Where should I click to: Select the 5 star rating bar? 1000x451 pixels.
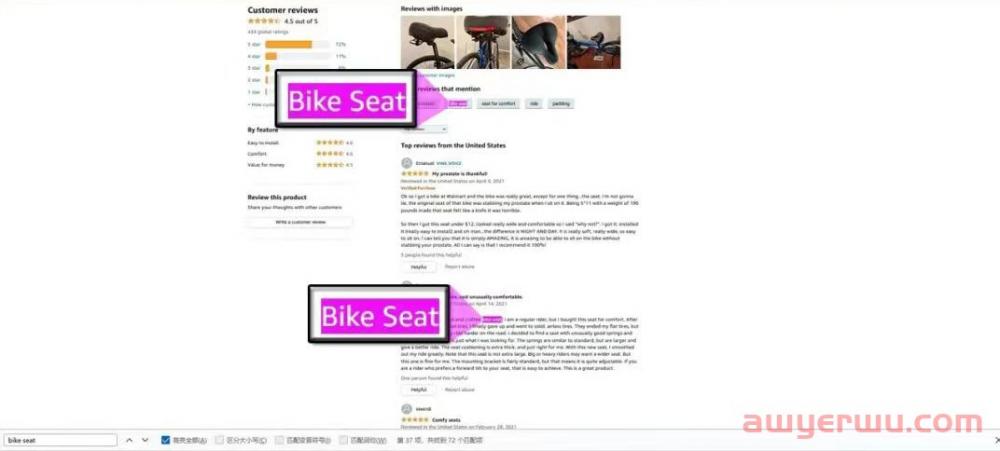297,45
